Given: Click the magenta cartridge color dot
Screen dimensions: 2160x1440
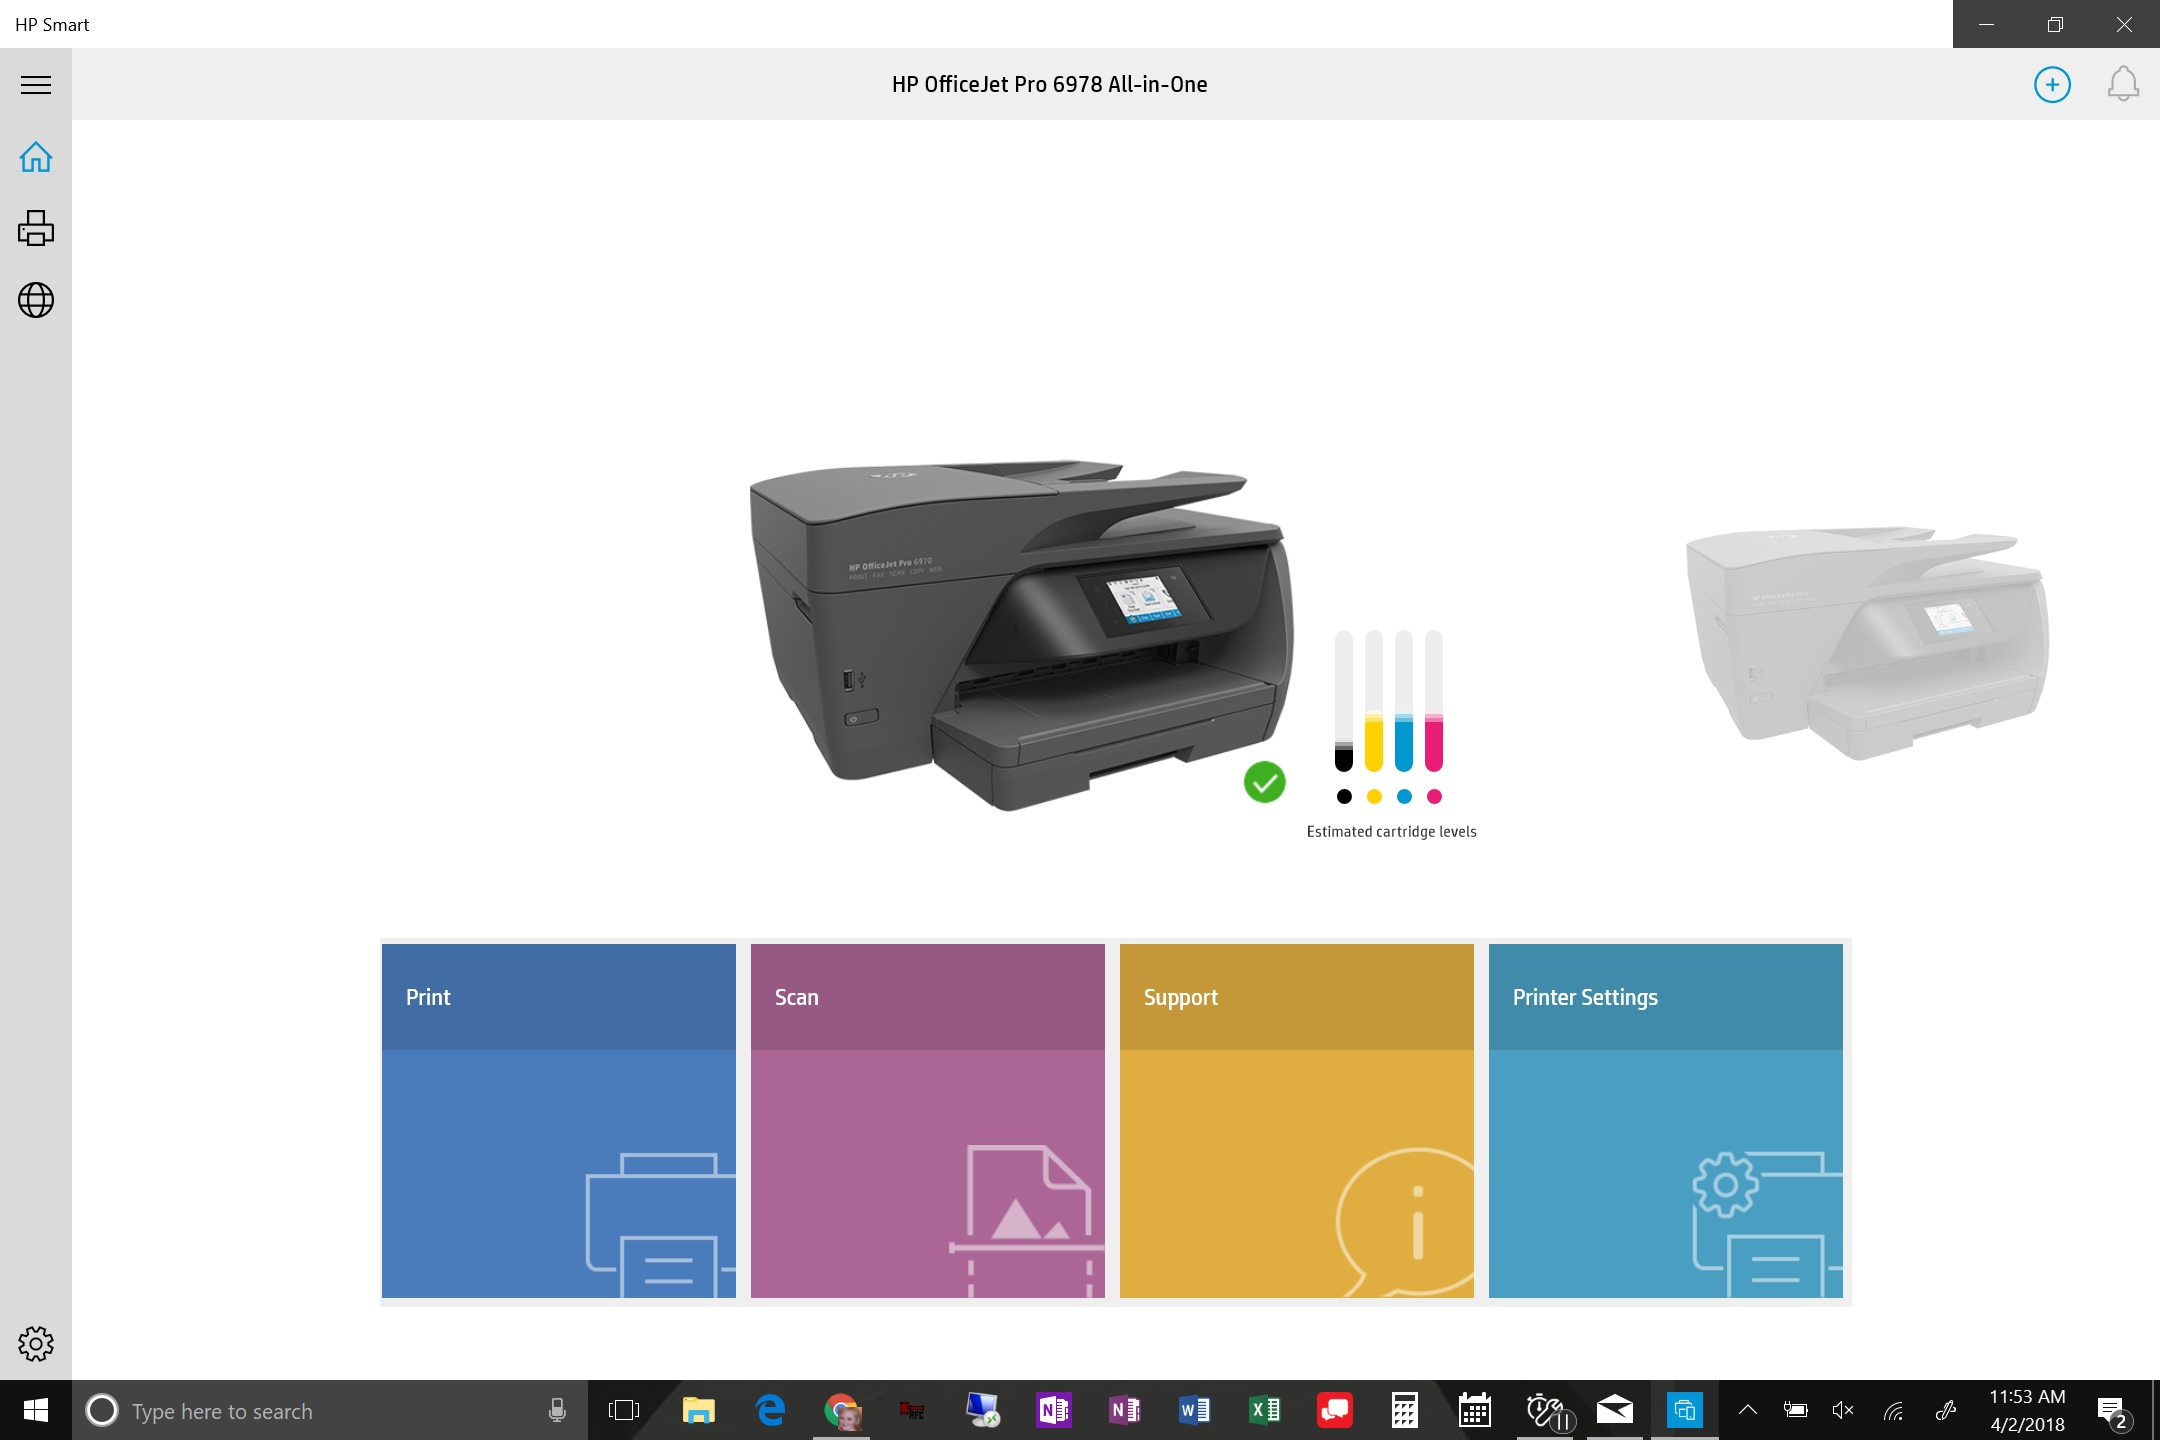Looking at the screenshot, I should (1434, 797).
